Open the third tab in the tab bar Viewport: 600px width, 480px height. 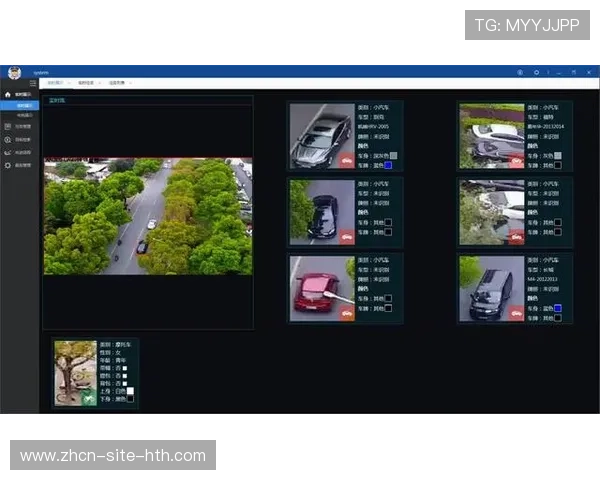tap(116, 83)
